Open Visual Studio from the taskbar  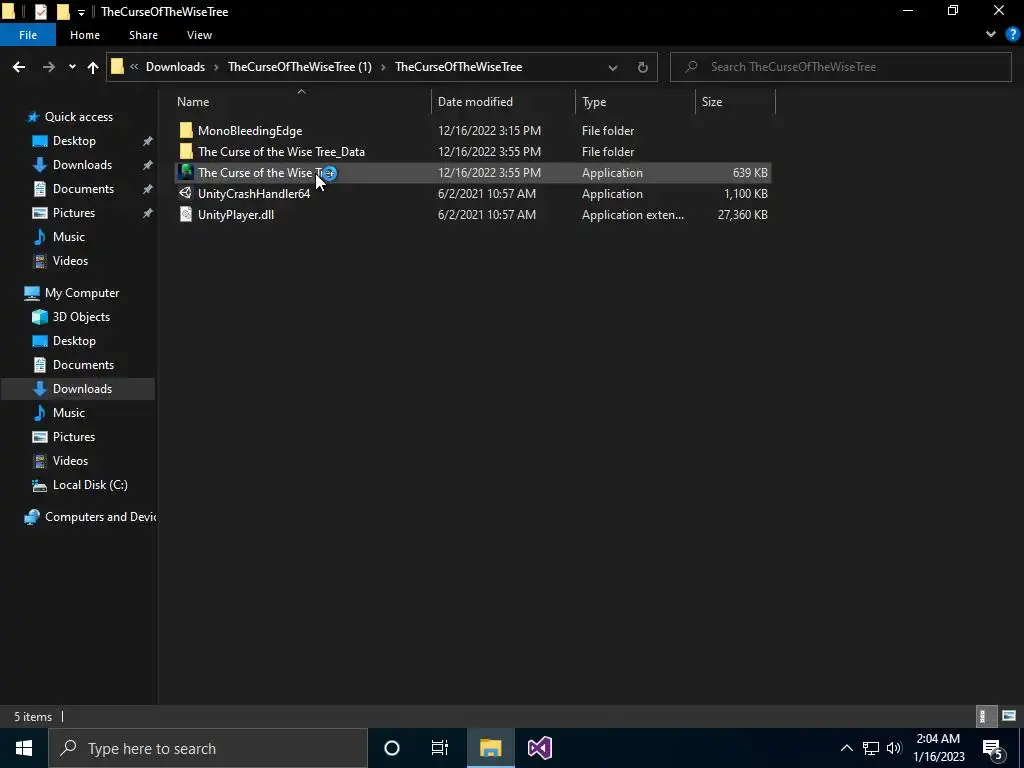pos(540,748)
